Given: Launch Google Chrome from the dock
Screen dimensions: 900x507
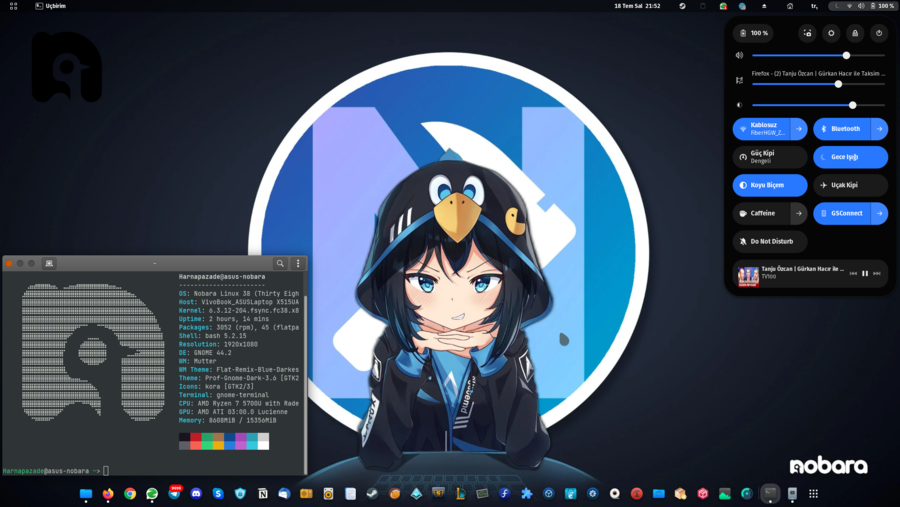Looking at the screenshot, I should (x=130, y=493).
